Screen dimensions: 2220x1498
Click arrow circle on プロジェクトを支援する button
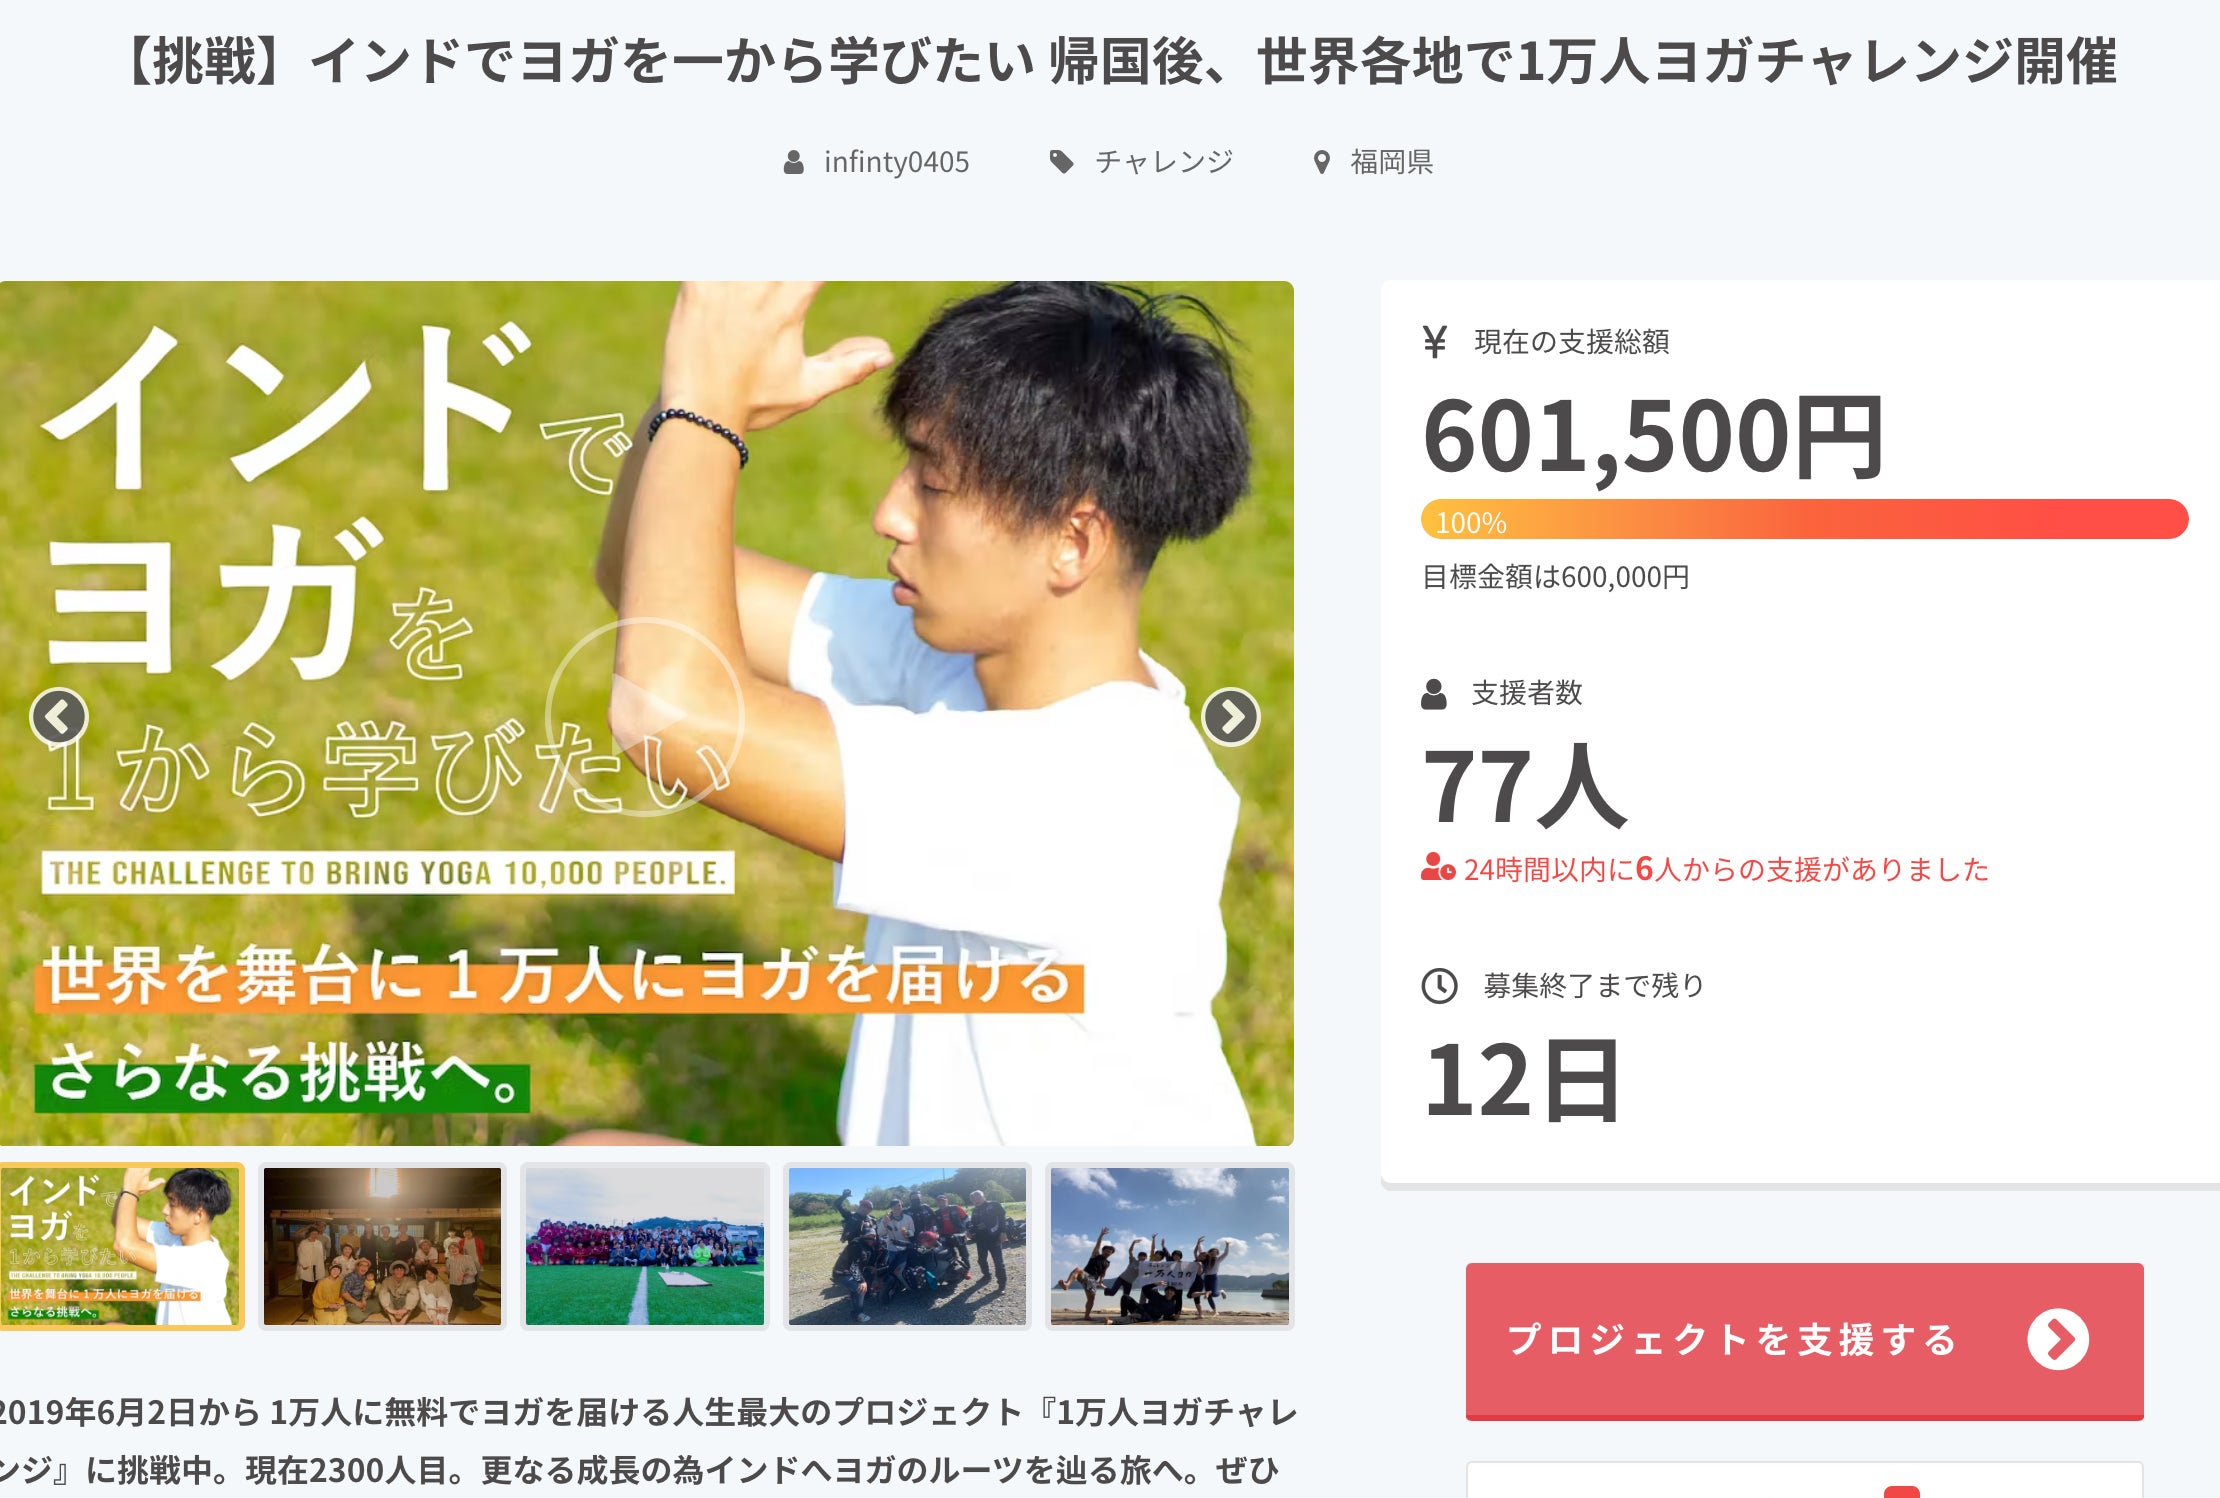coord(2058,1340)
